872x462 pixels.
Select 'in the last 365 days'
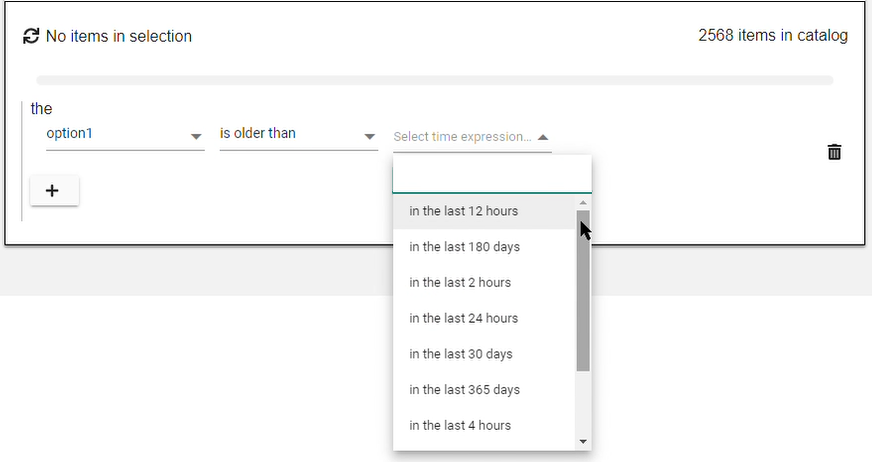point(465,390)
